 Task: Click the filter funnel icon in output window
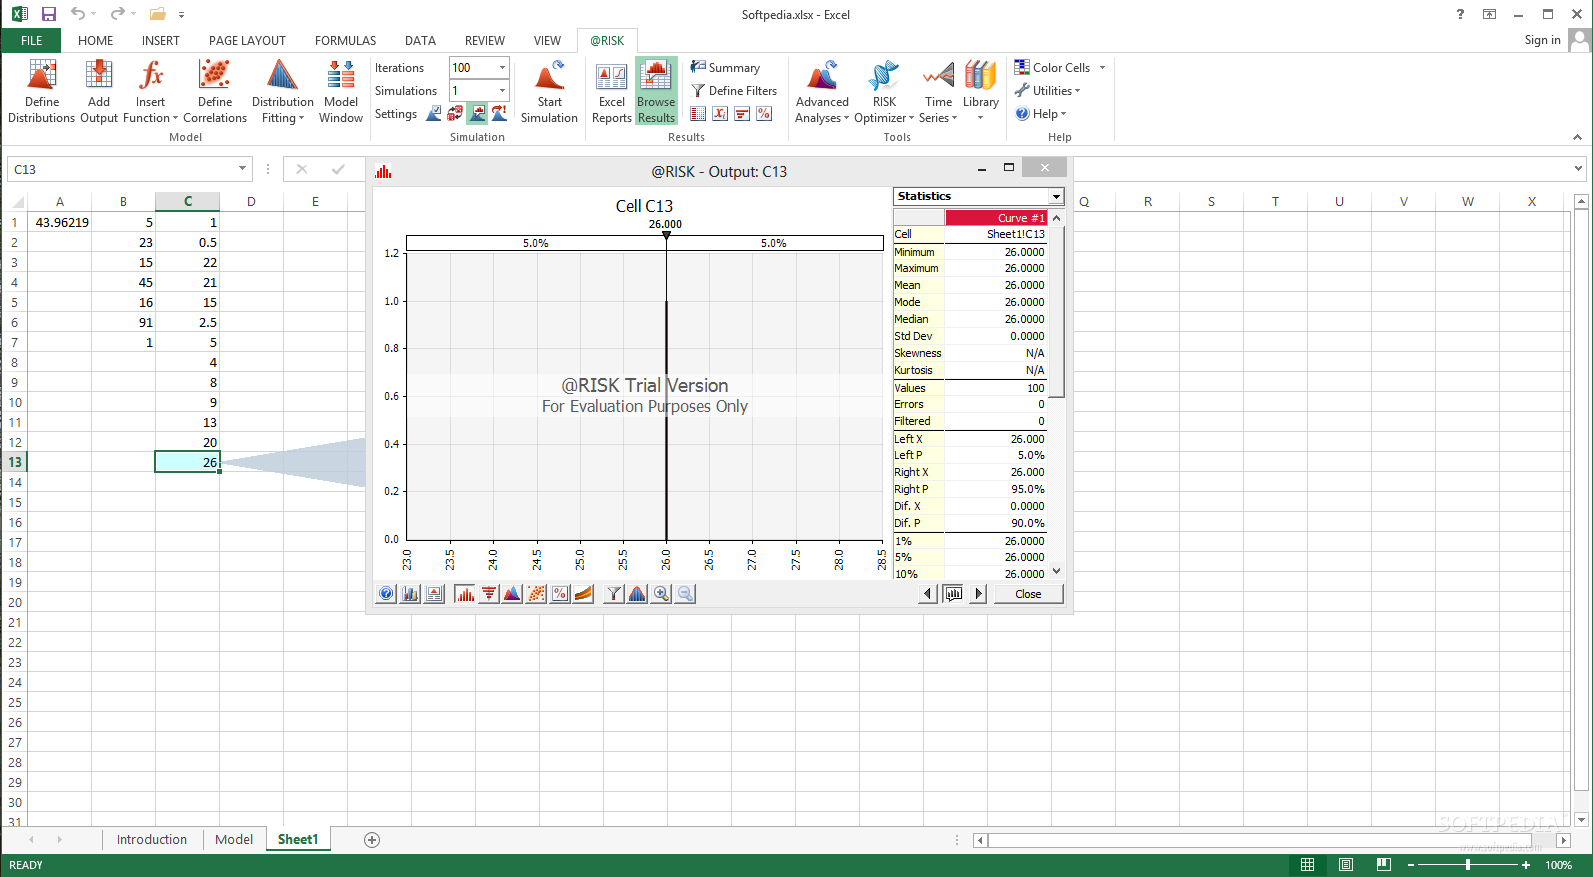[614, 594]
